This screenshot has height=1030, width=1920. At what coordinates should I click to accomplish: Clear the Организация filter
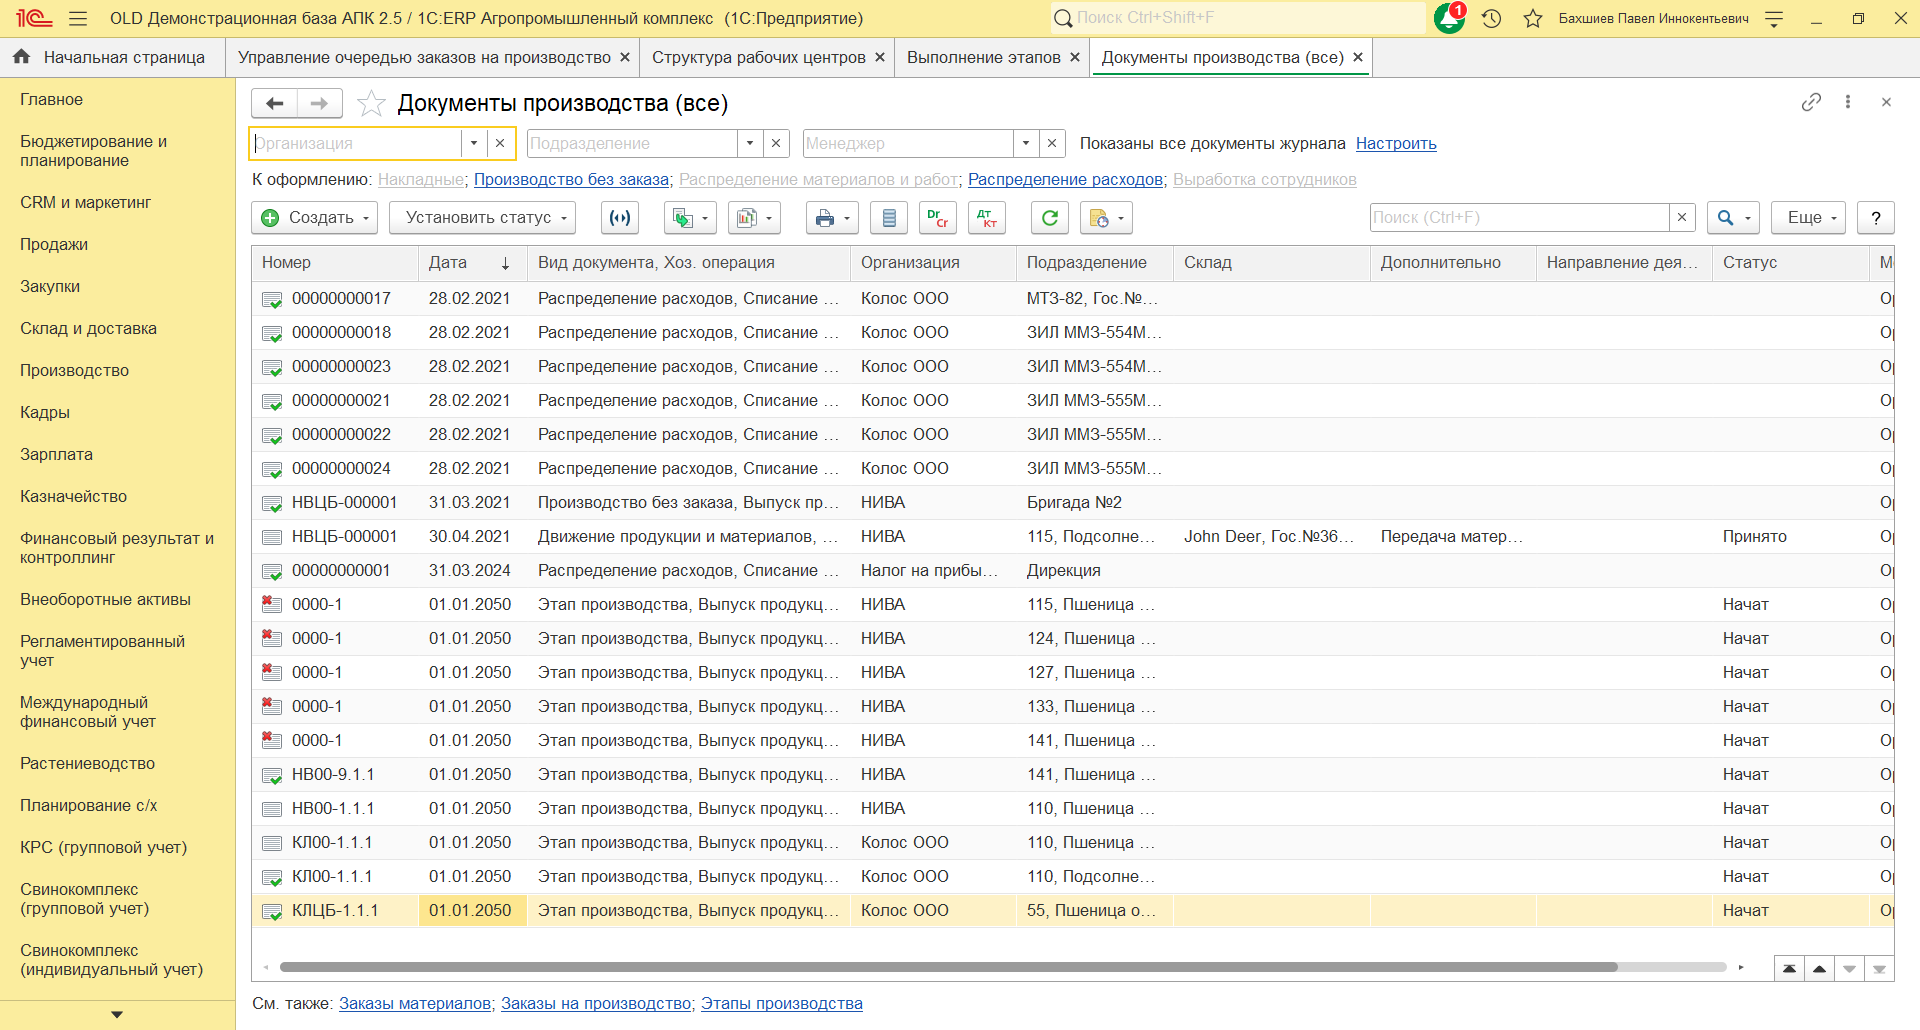tap(500, 143)
